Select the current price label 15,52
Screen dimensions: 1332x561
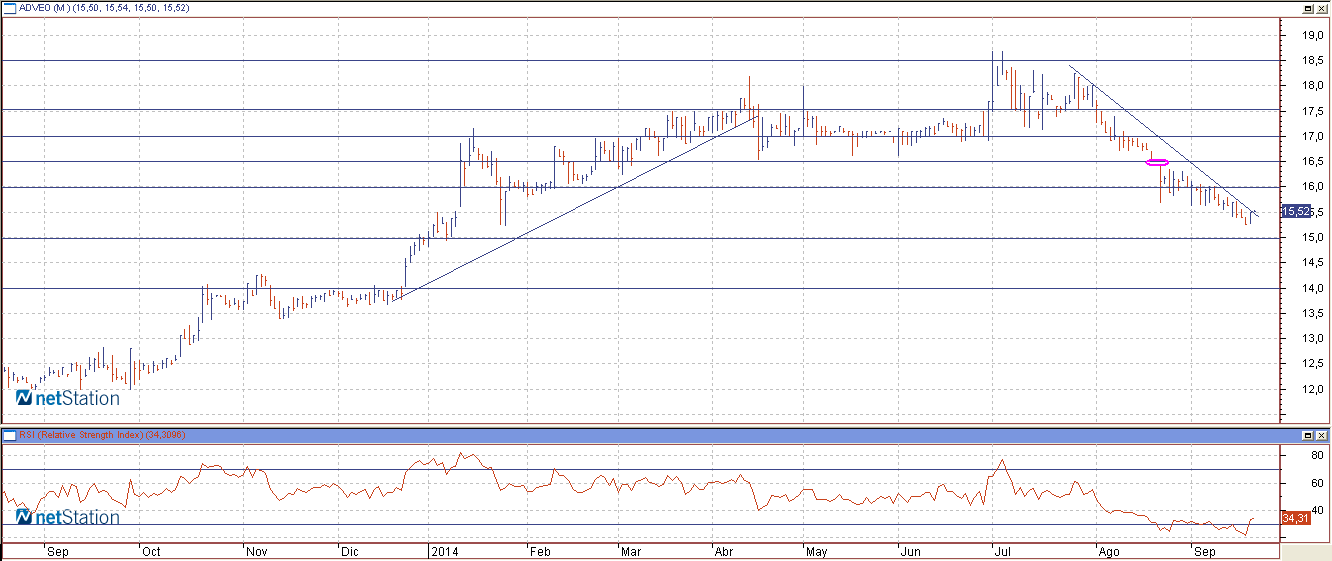click(x=1296, y=211)
